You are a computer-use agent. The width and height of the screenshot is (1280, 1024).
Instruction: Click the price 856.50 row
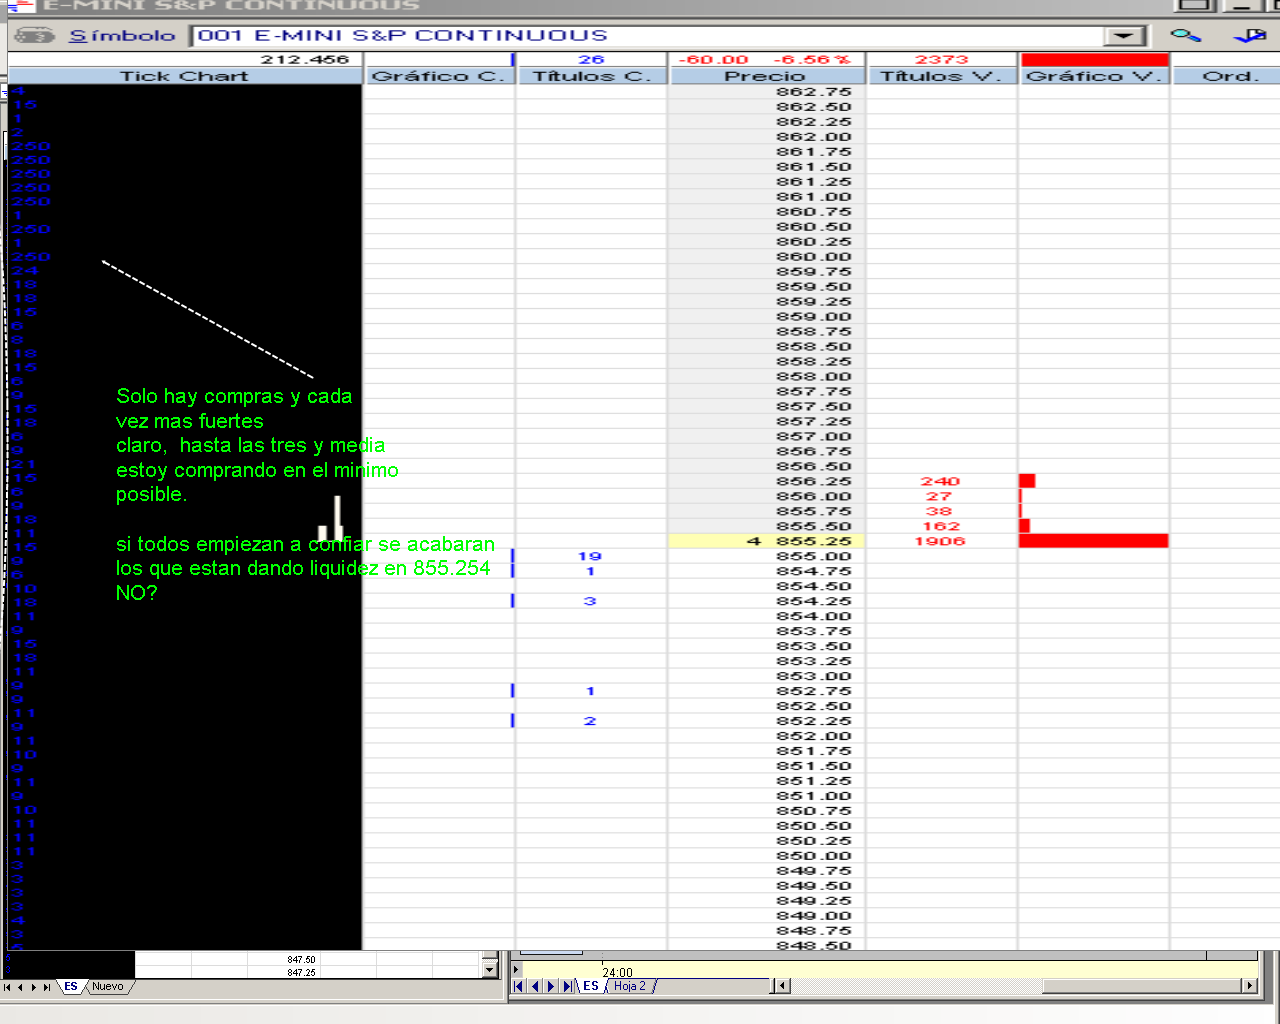[x=814, y=466]
